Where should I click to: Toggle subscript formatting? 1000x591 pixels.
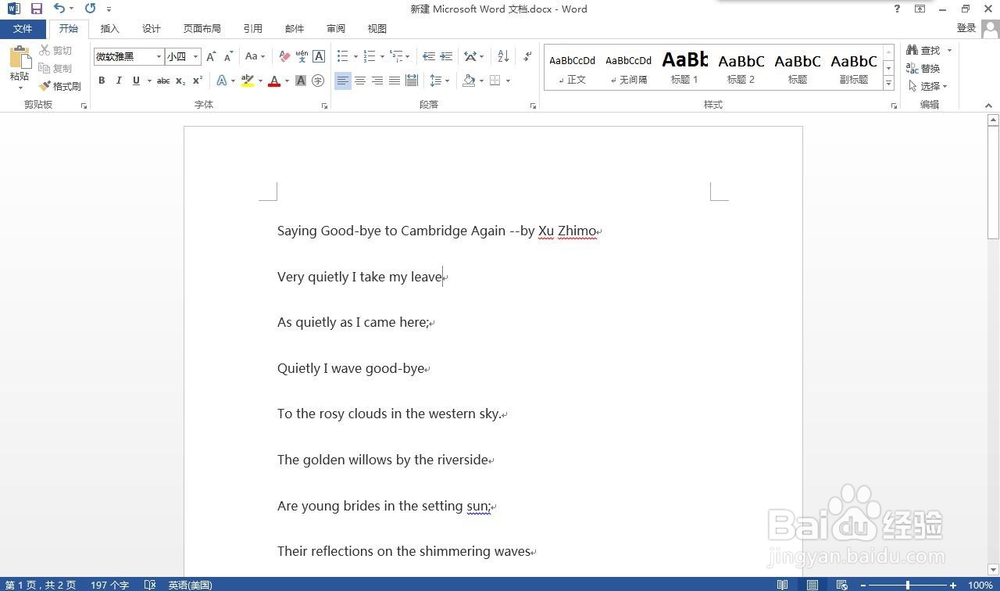click(180, 80)
